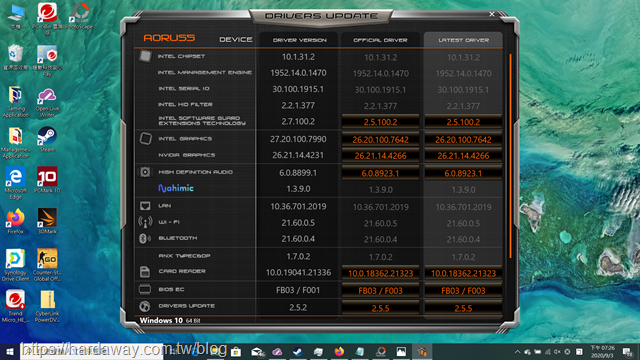This screenshot has height=360, width=640.
Task: Click the AORUS5 logo
Action: coord(169,38)
